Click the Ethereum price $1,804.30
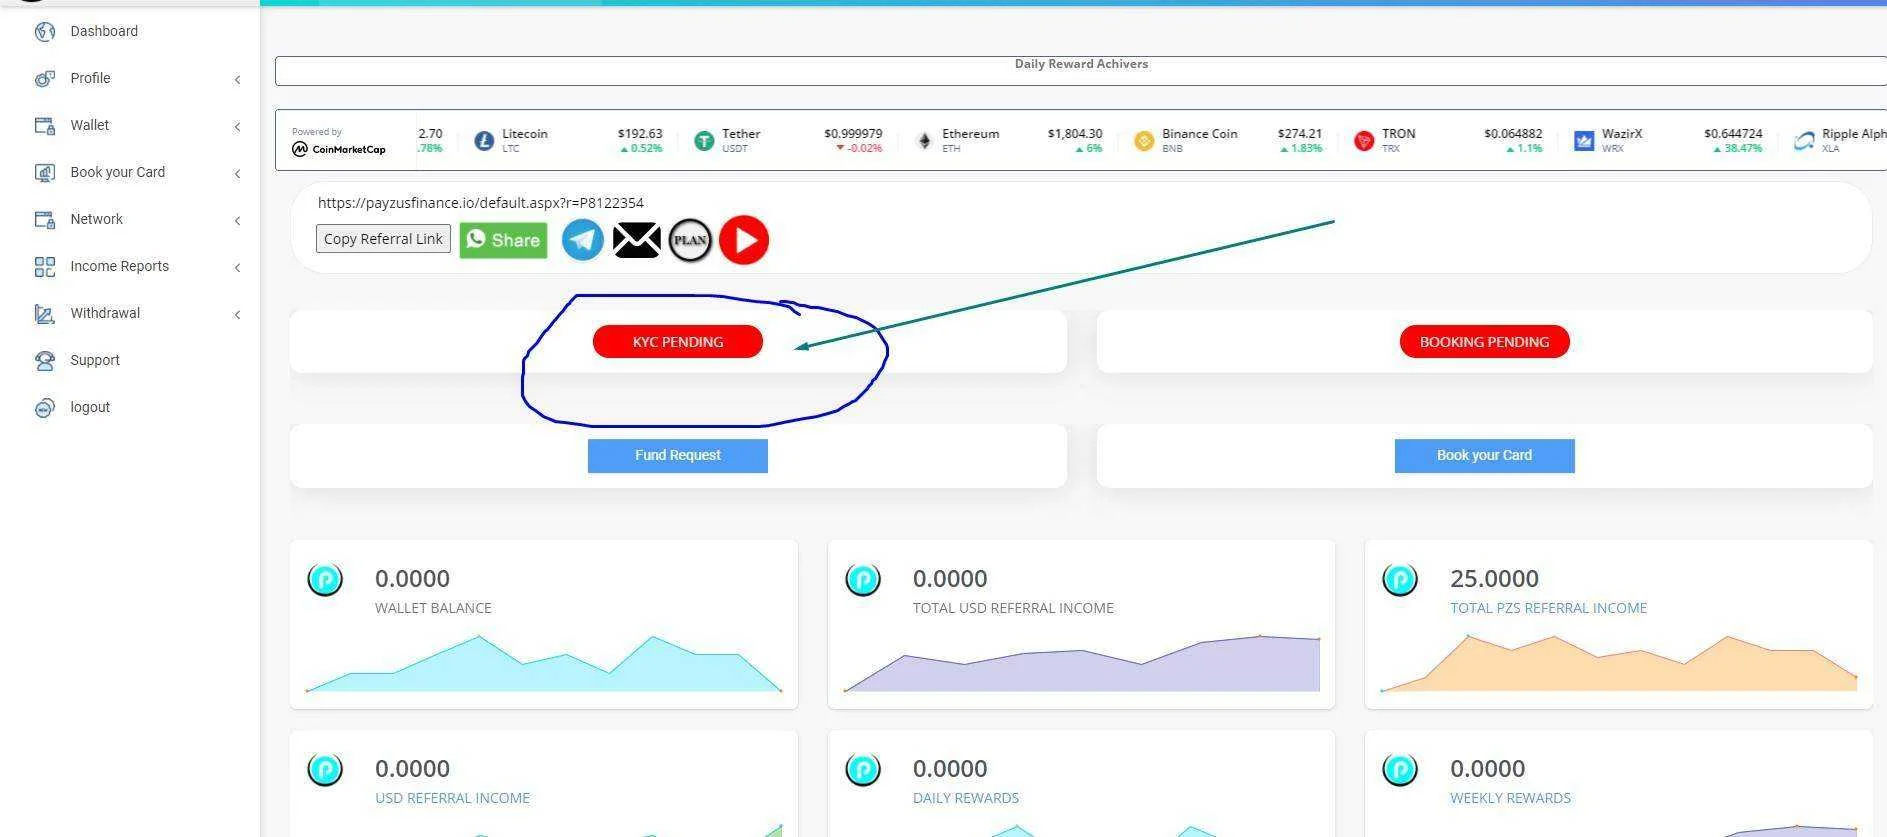 1075,134
